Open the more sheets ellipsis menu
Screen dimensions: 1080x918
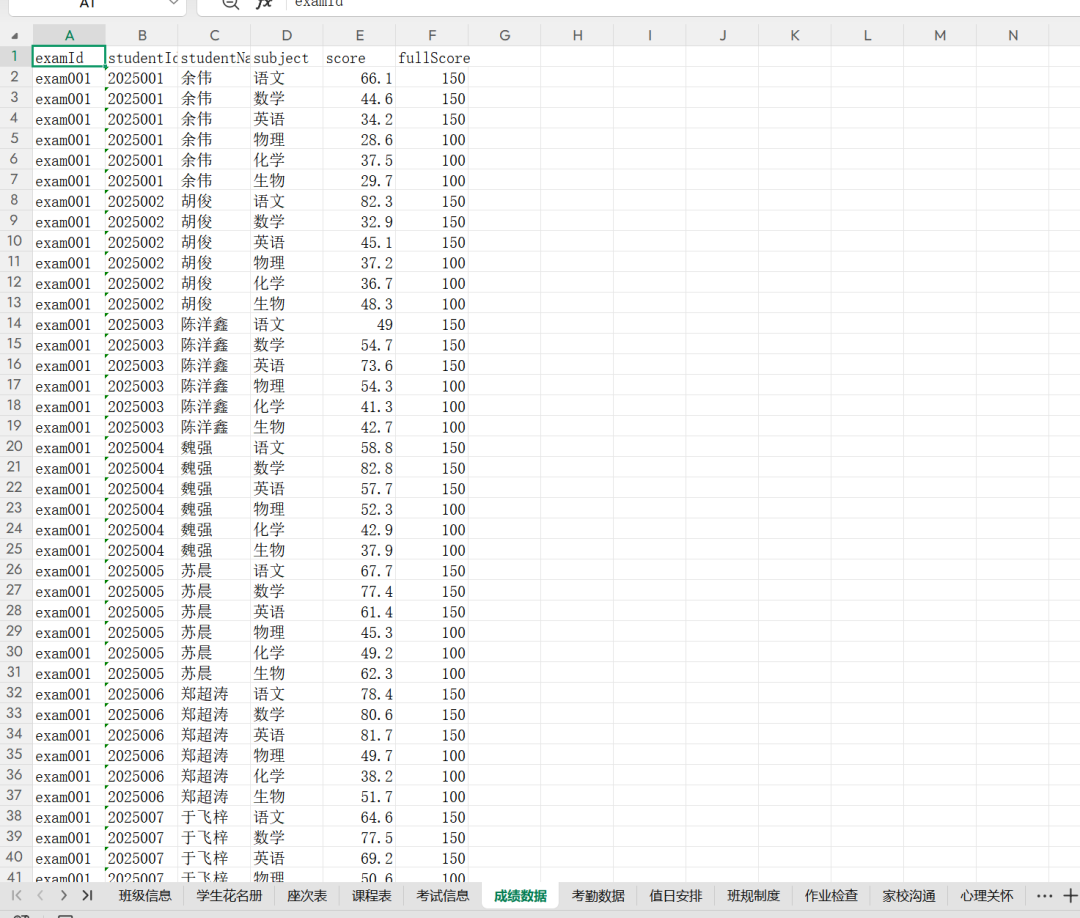coord(1044,896)
